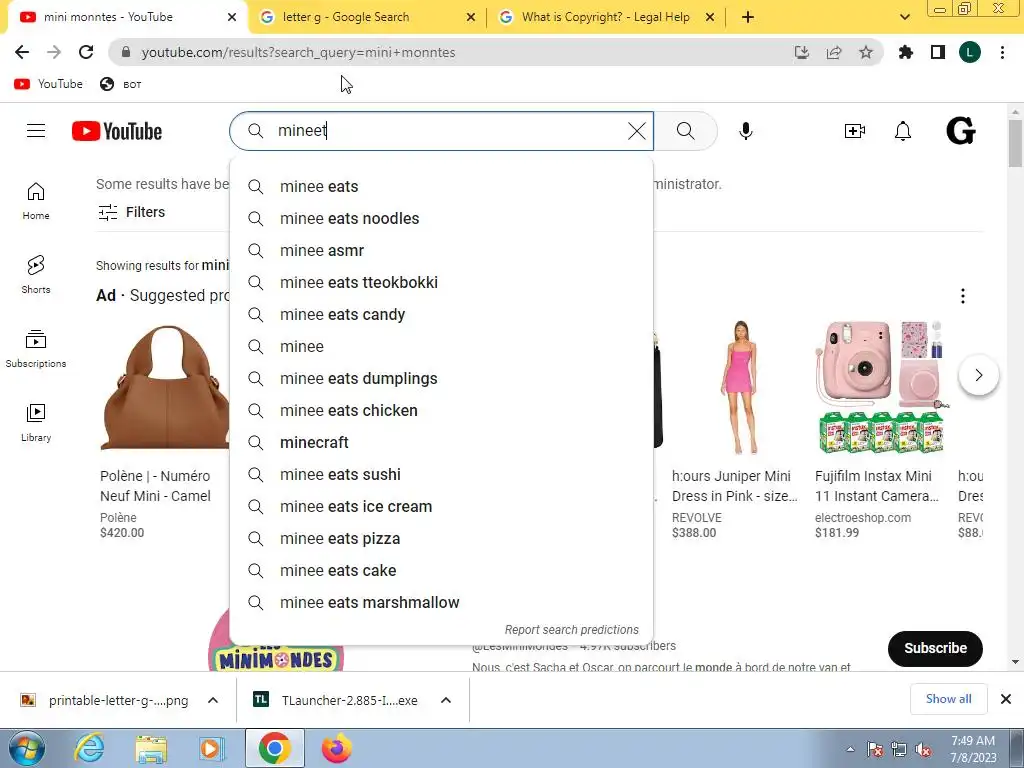Open the Fujifilm Instax Mini camera thumbnail
The image size is (1024, 768).
coord(880,388)
